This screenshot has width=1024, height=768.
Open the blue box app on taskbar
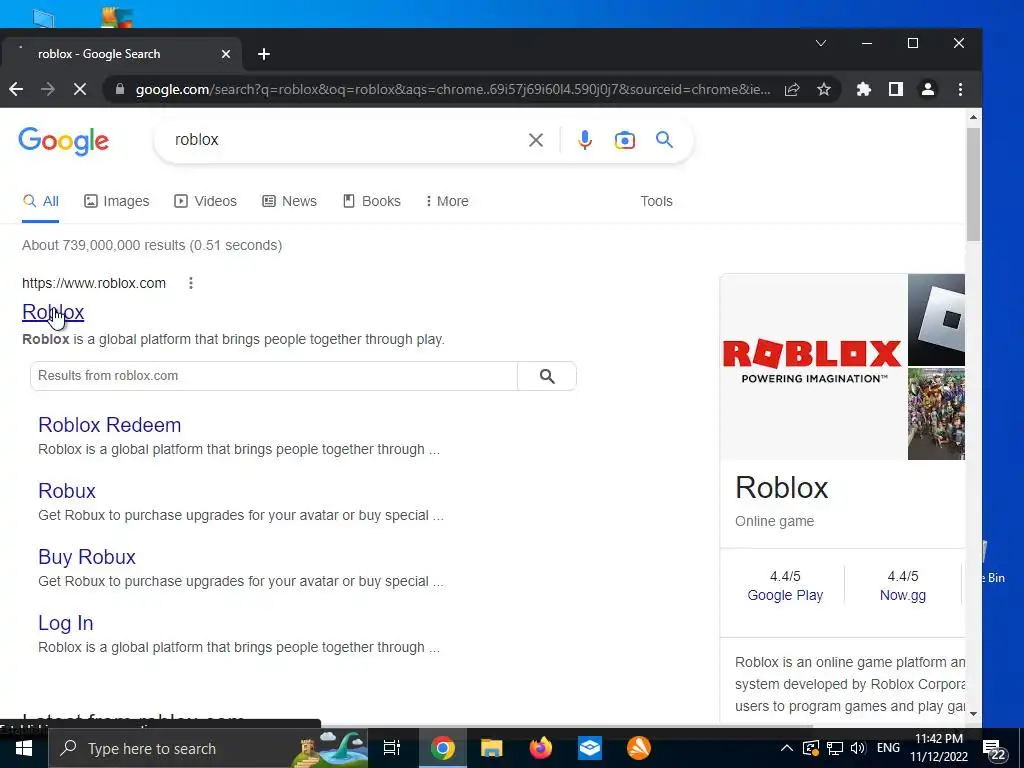(x=590, y=748)
